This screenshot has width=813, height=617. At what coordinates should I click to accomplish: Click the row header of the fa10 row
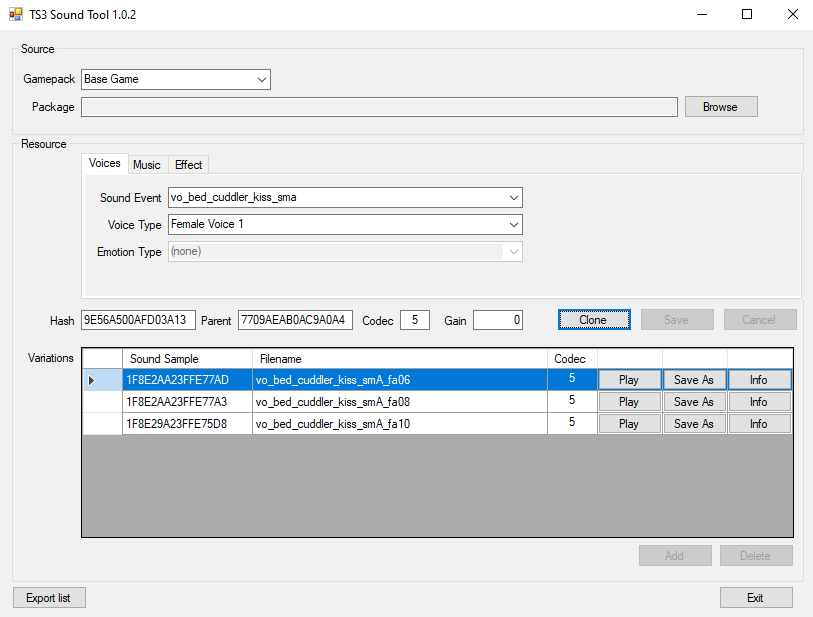click(x=103, y=424)
